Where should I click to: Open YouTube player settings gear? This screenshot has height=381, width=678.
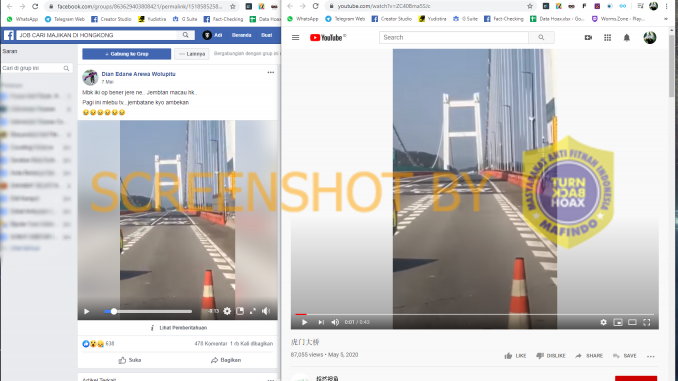tap(604, 322)
